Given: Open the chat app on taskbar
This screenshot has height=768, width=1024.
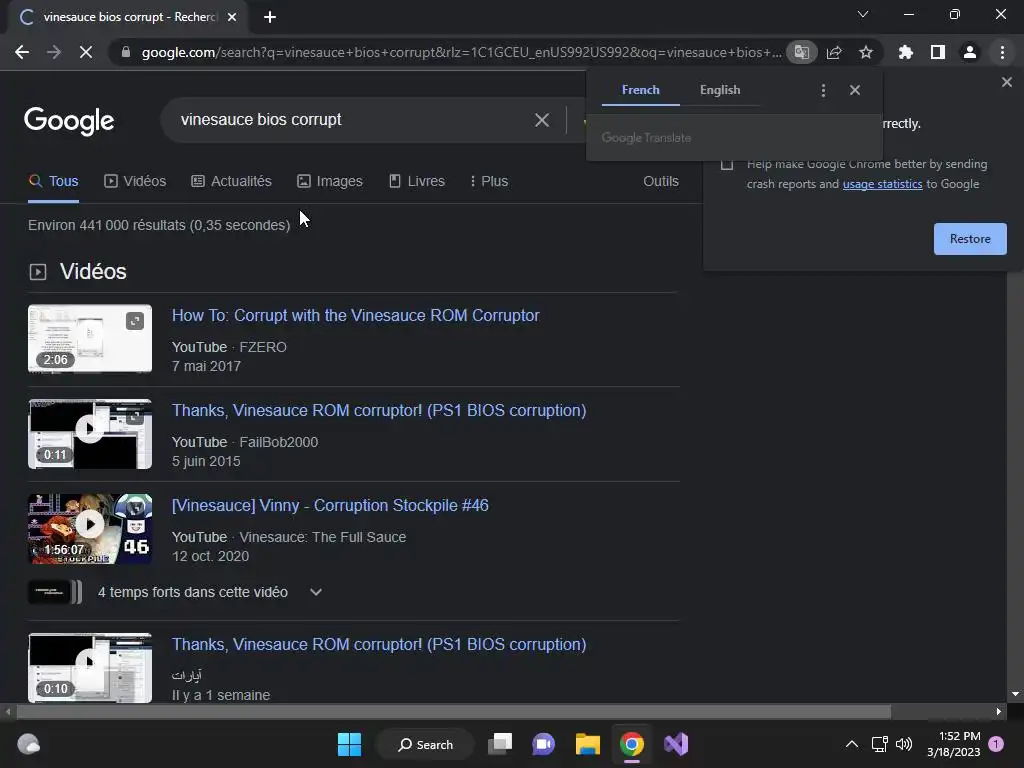Looking at the screenshot, I should (x=543, y=744).
